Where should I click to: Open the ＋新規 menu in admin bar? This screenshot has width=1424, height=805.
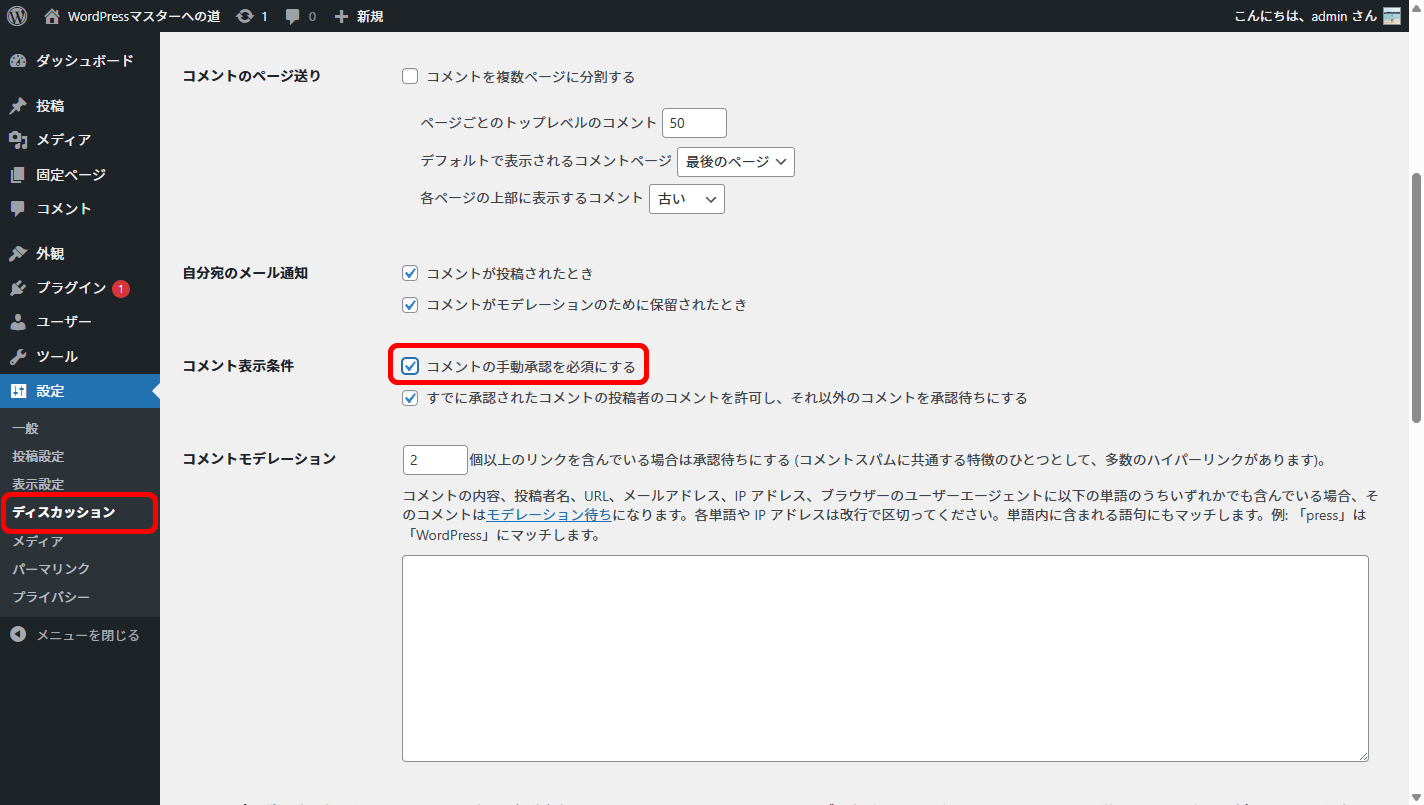click(359, 16)
